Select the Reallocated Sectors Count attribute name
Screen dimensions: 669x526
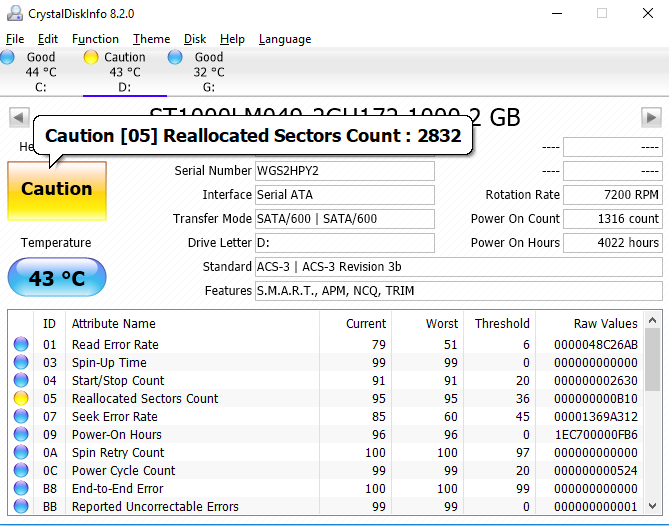coord(145,398)
